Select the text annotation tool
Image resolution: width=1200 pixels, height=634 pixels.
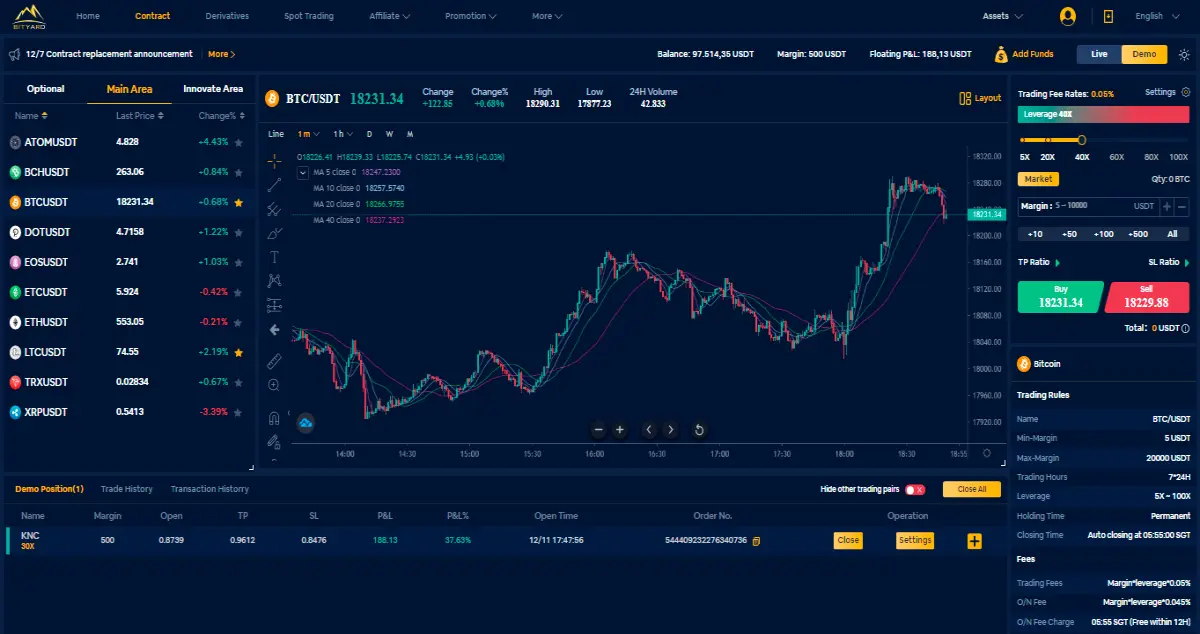274,257
